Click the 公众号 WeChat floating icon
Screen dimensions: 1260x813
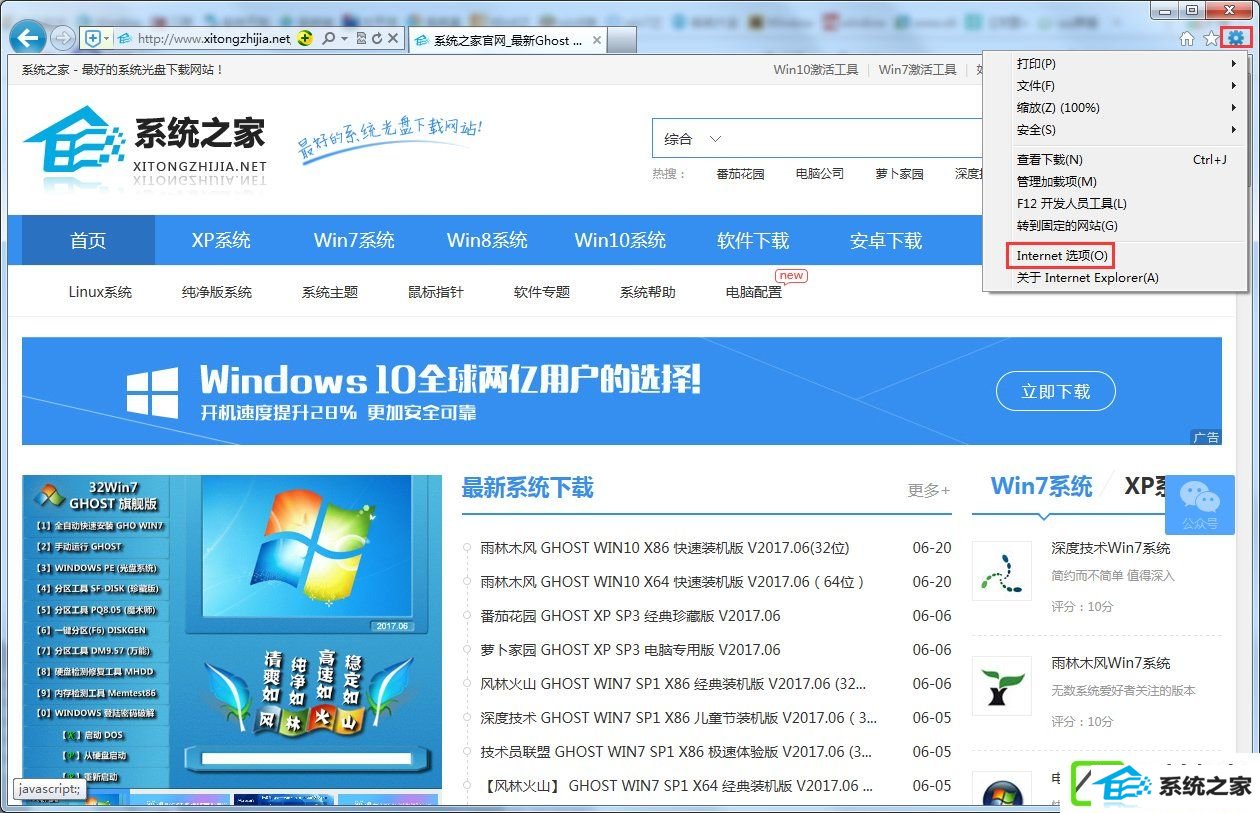click(x=1200, y=504)
